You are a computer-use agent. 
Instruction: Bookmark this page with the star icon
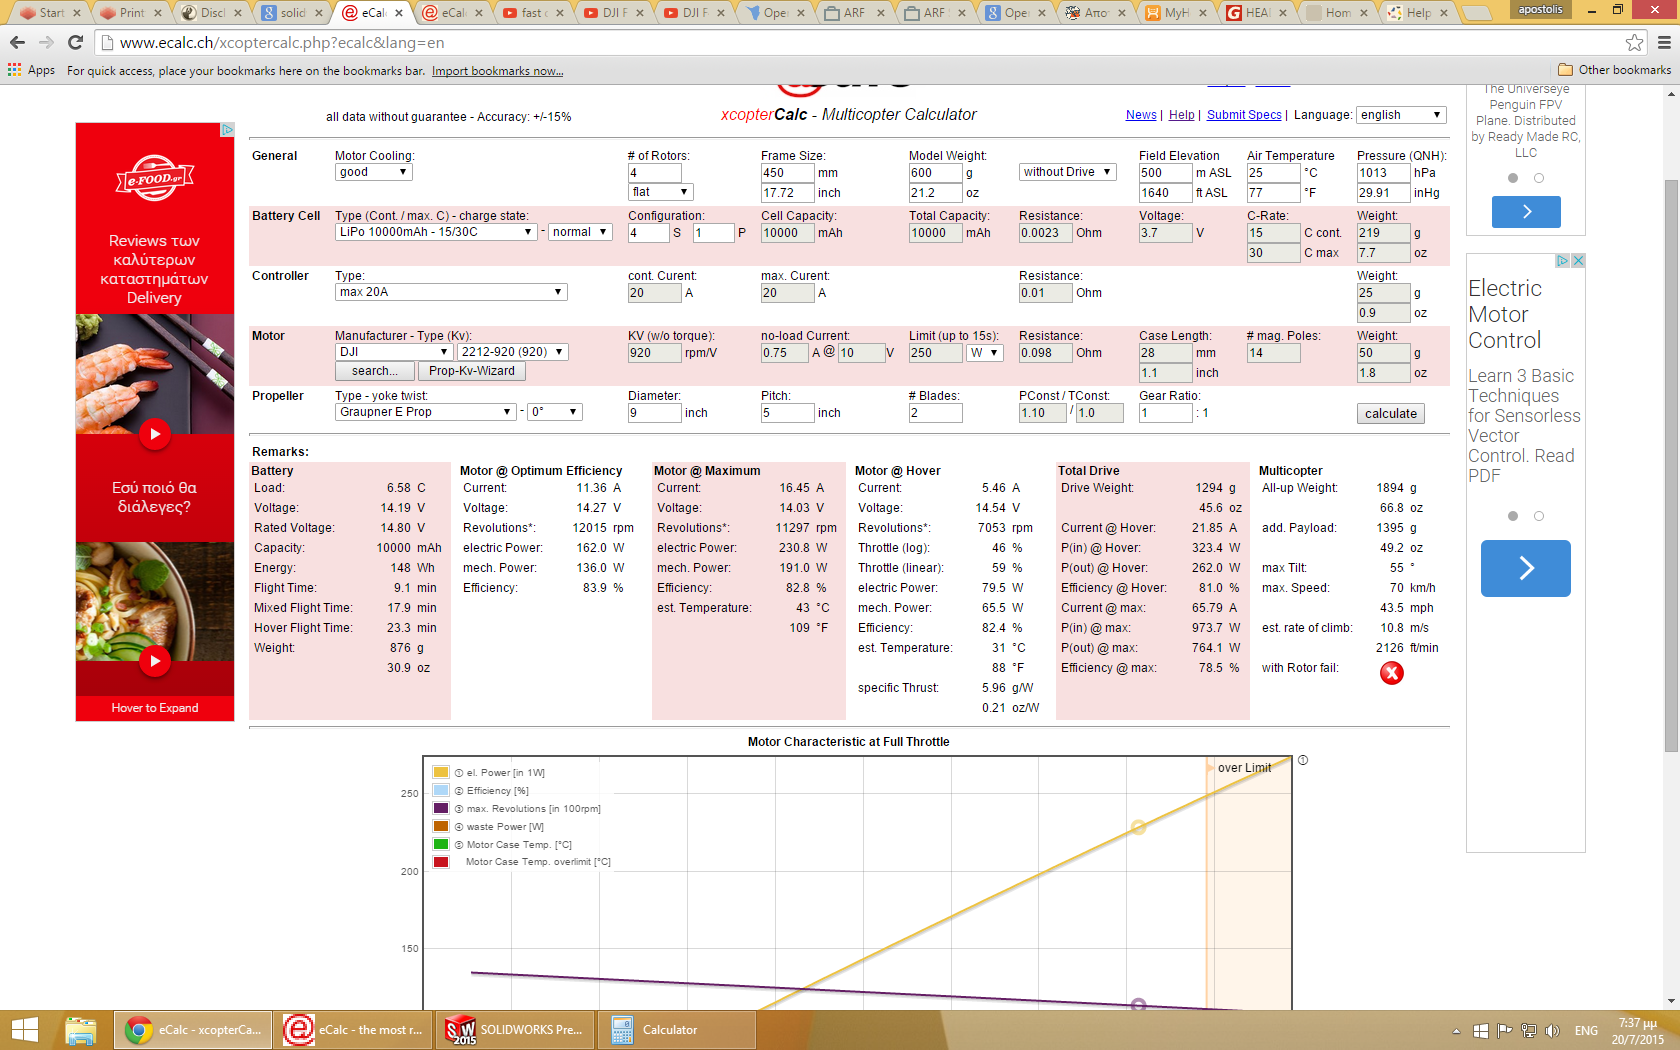1634,42
